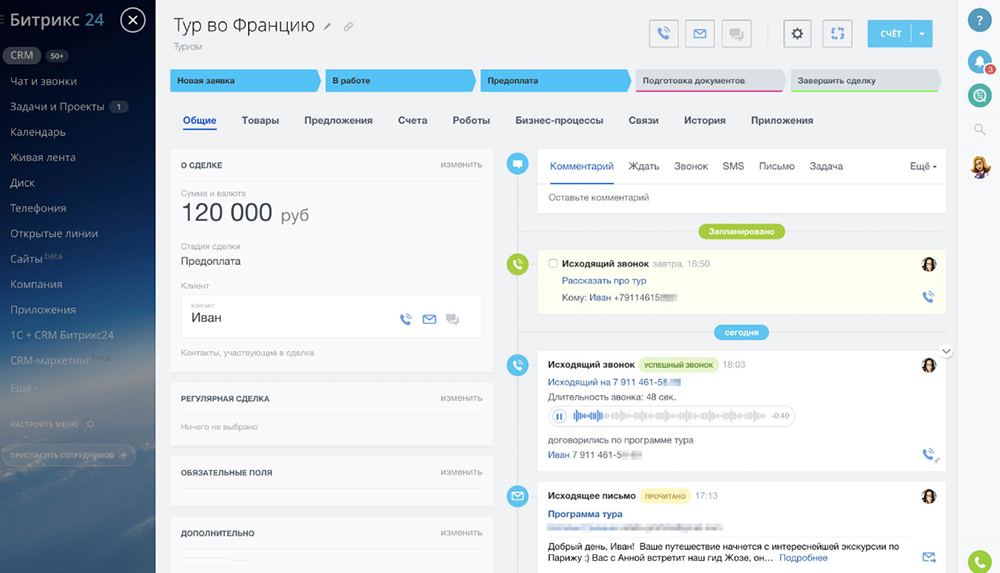Viewport: 1000px width, 573px height.
Task: Switch to SMS activity tab
Action: click(x=733, y=166)
